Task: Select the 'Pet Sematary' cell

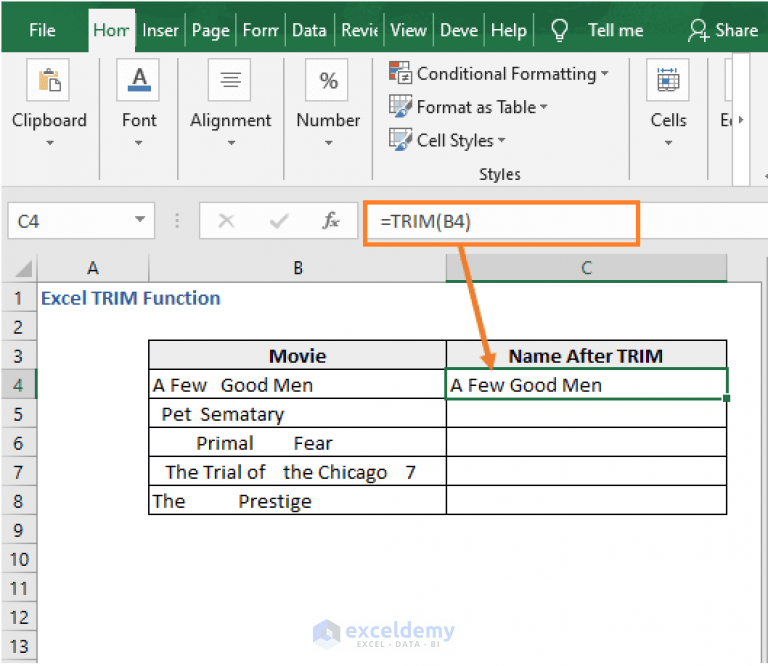Action: click(297, 414)
